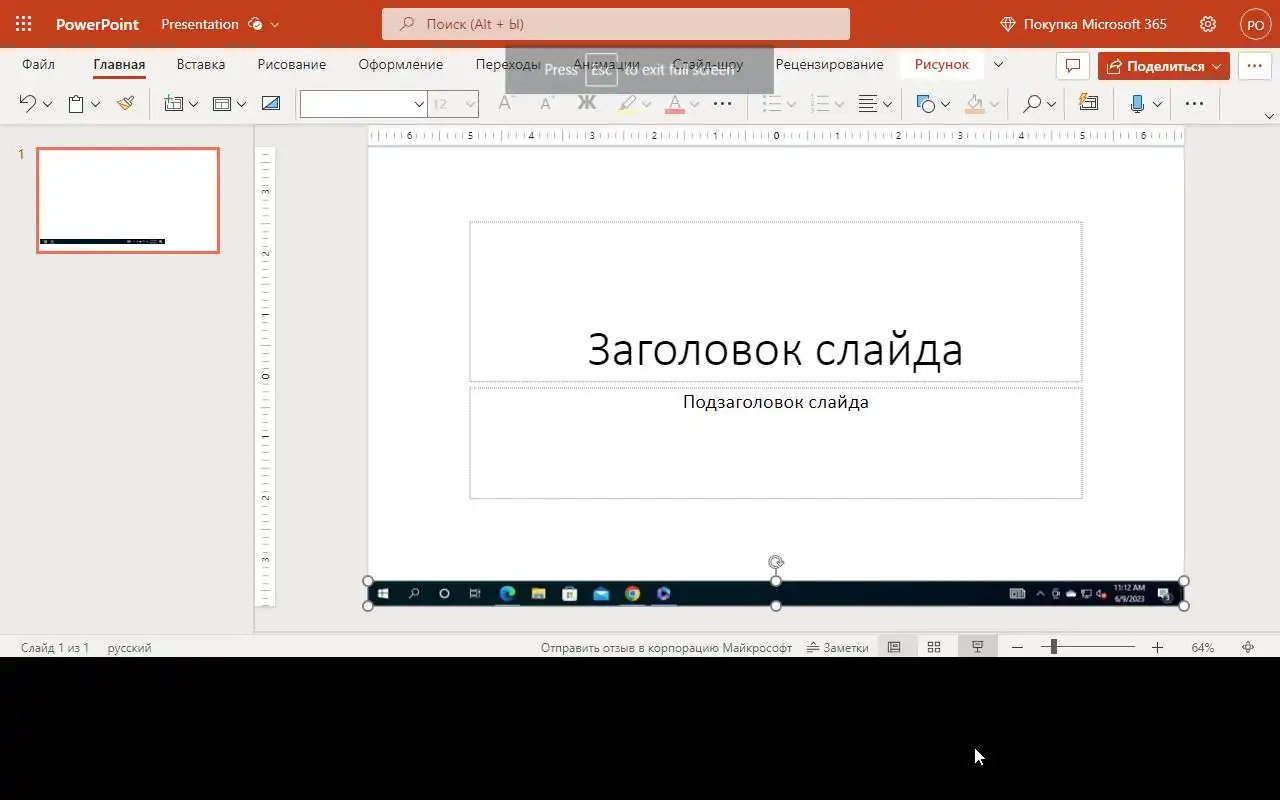Expand the layout dropdown arrow
The height and width of the screenshot is (800, 1280).
click(241, 104)
